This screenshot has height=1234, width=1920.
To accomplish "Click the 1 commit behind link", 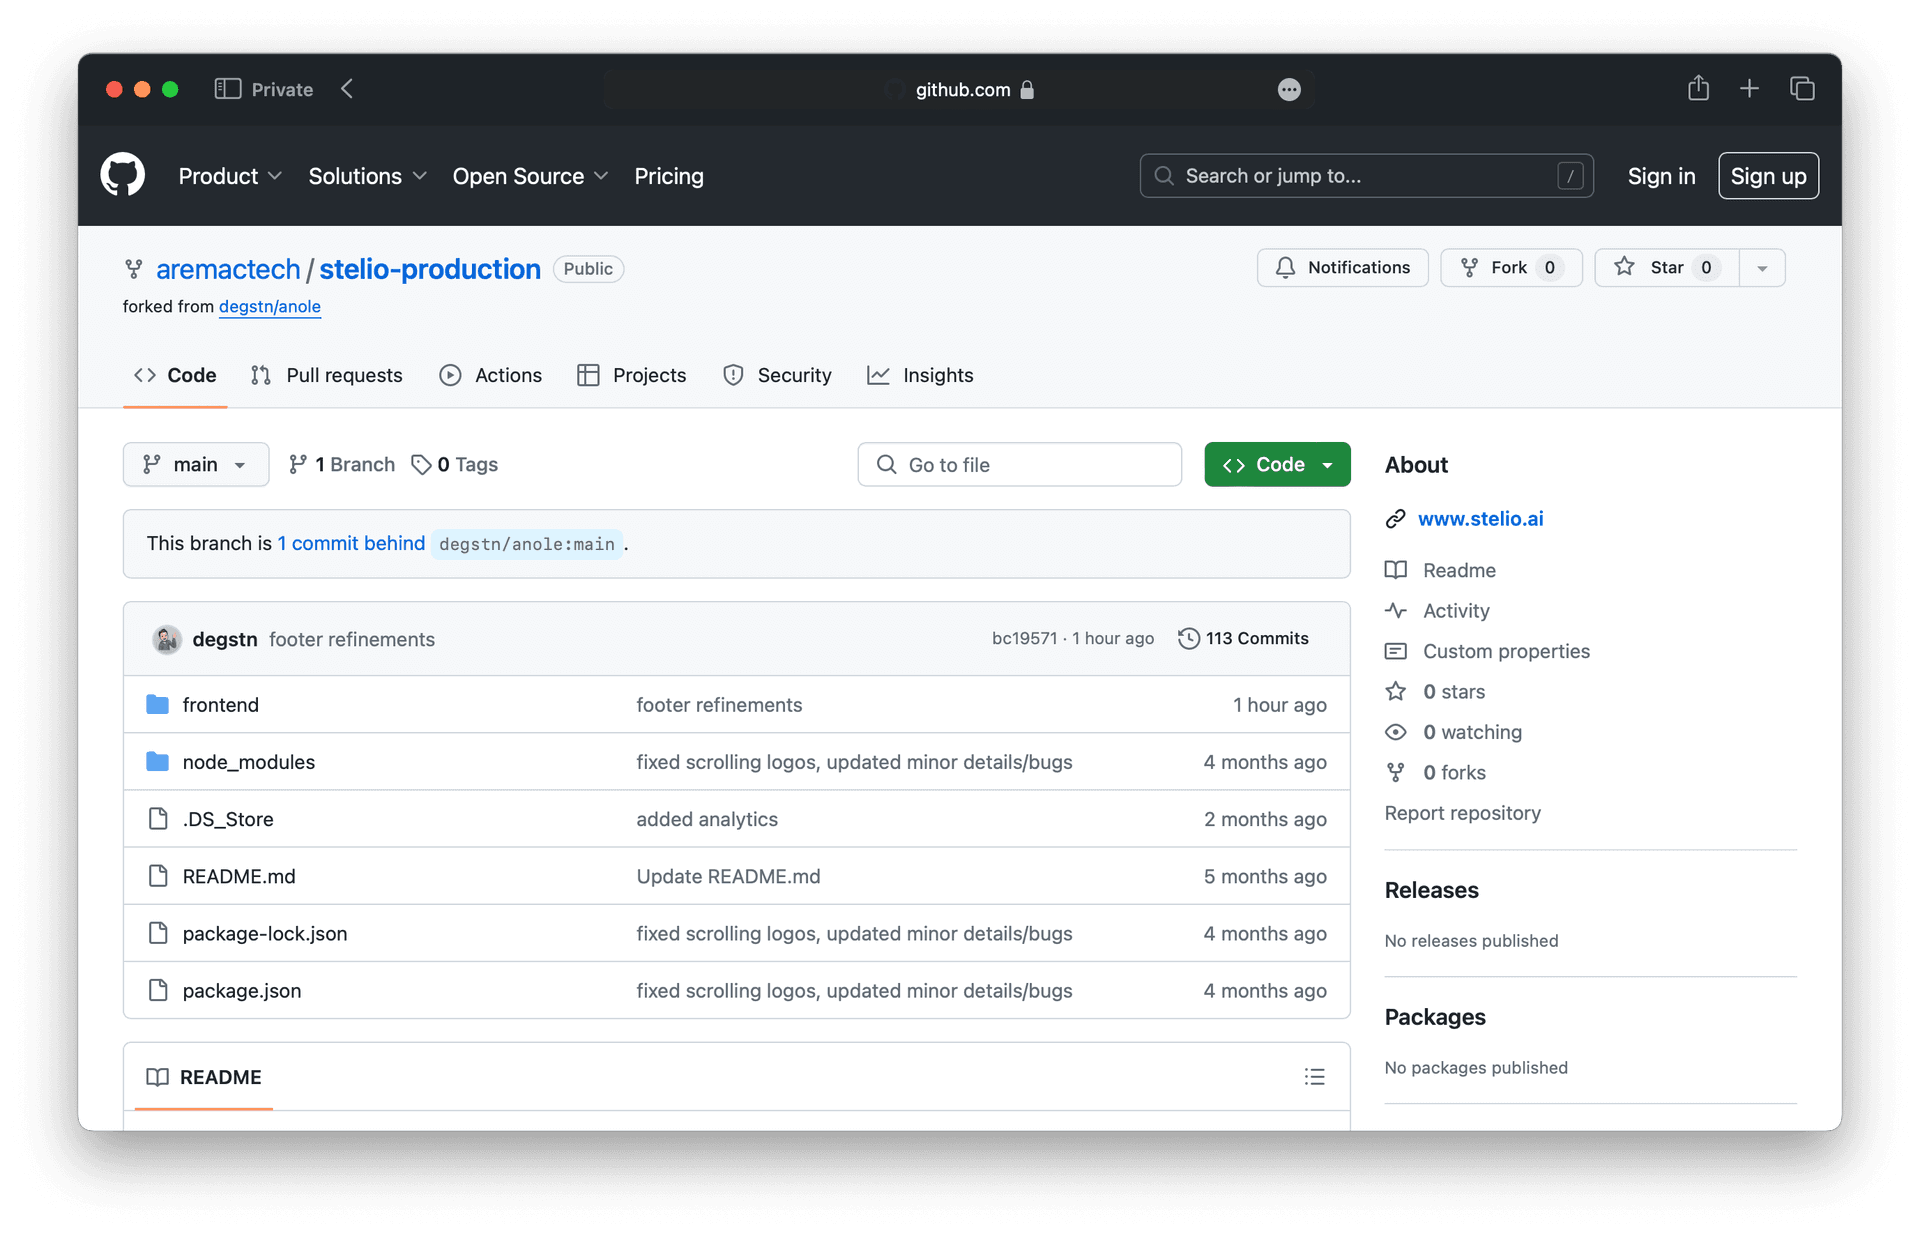I will click(351, 543).
